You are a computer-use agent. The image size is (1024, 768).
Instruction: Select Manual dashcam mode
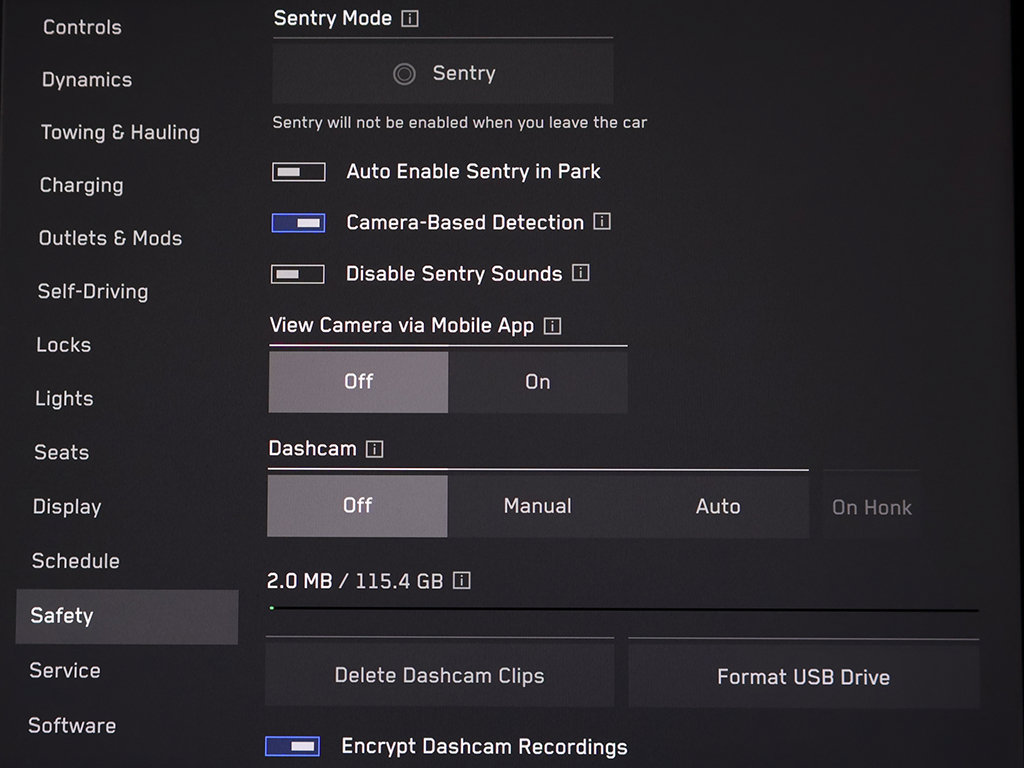click(537, 506)
